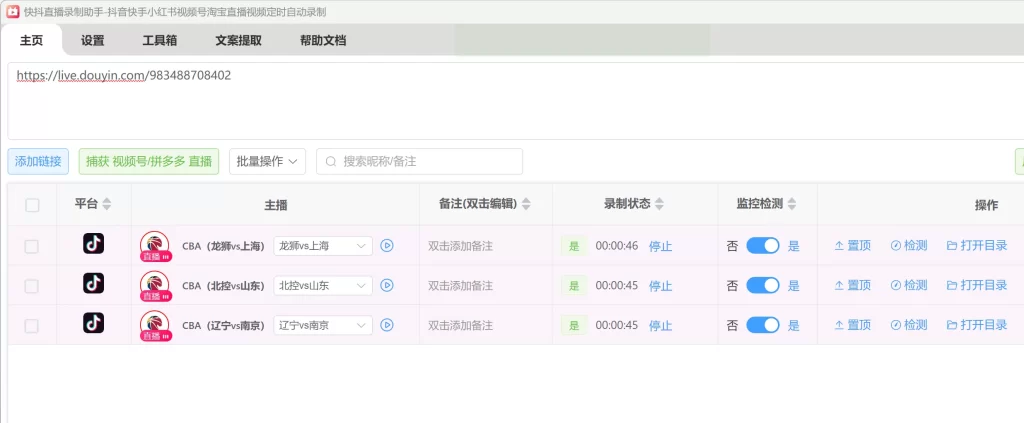
Task: Check the checkbox for the 北控vs山东 row
Action: point(32,286)
